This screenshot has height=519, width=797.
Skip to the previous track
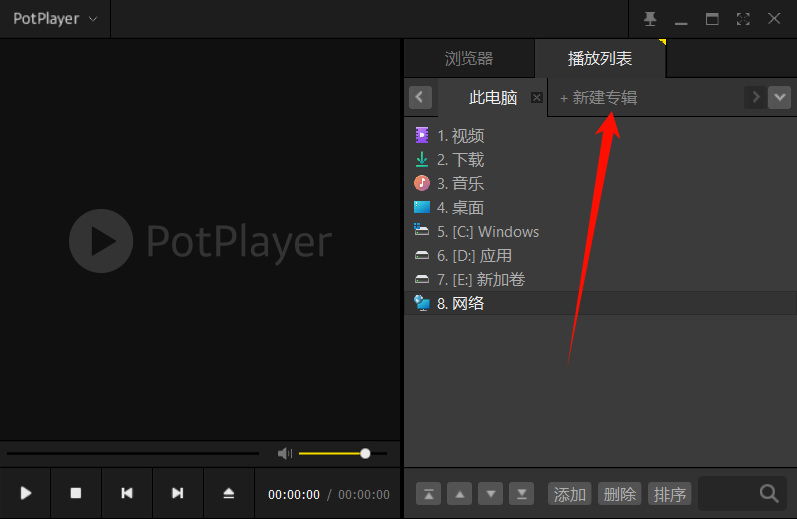[127, 493]
